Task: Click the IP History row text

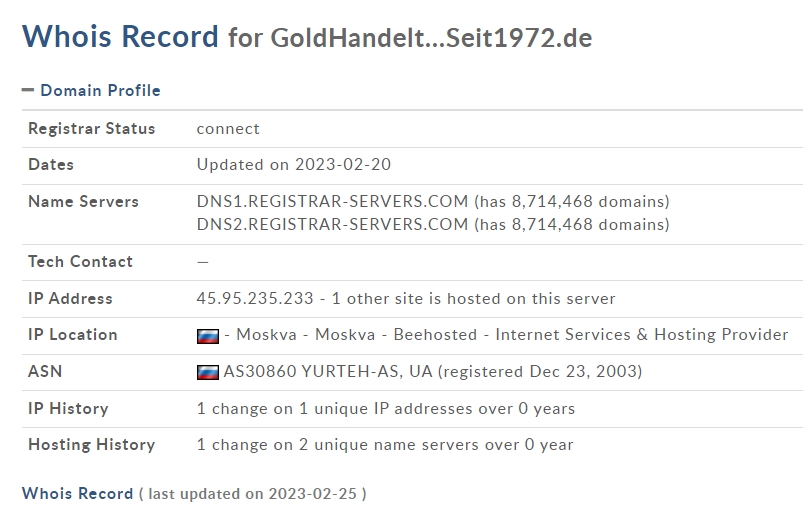Action: (386, 409)
